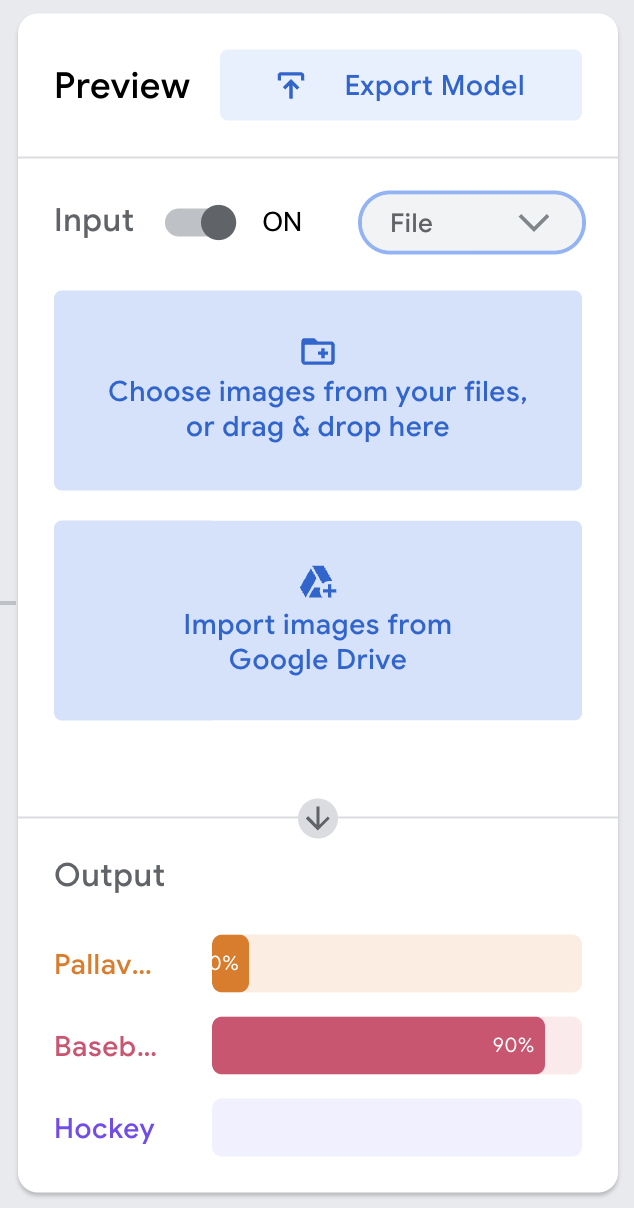Import images from Google Drive text link

click(x=318, y=642)
